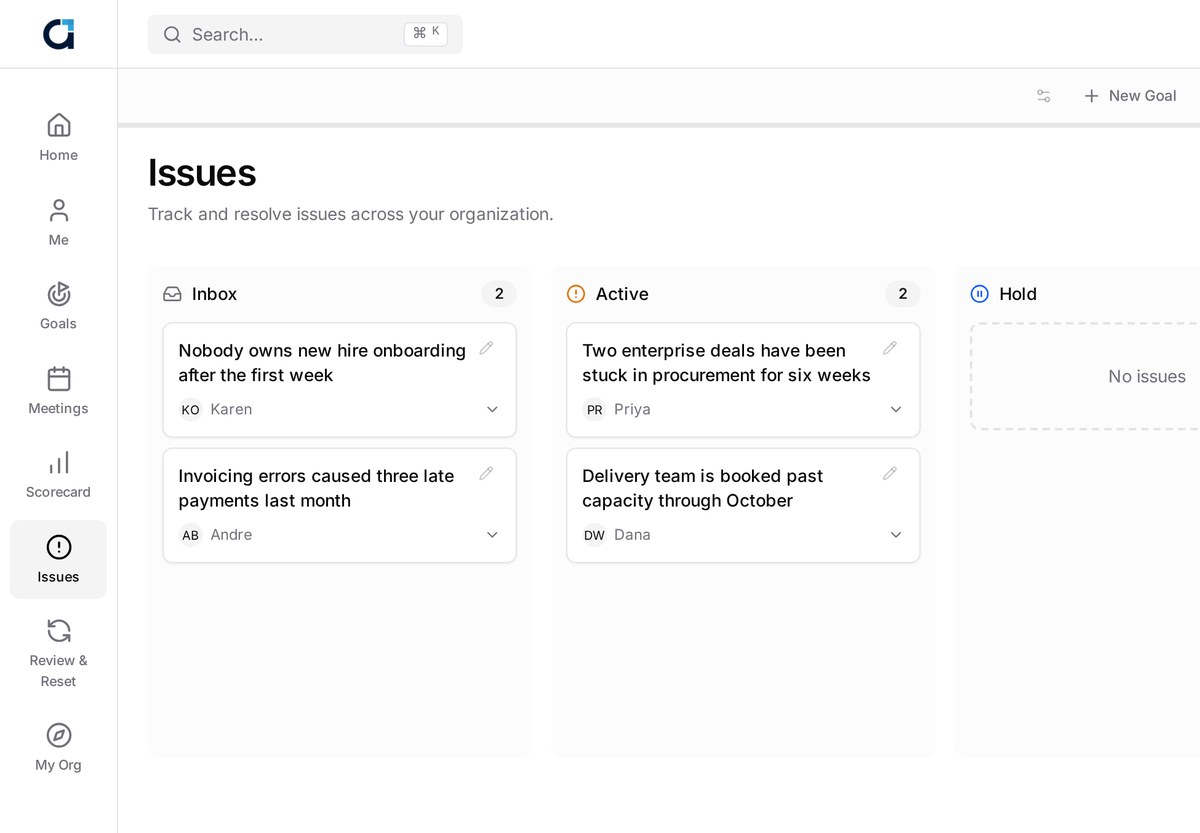Open 'Invoicing errors caused three late payments' issue
The width and height of the screenshot is (1200, 833).
click(x=316, y=488)
